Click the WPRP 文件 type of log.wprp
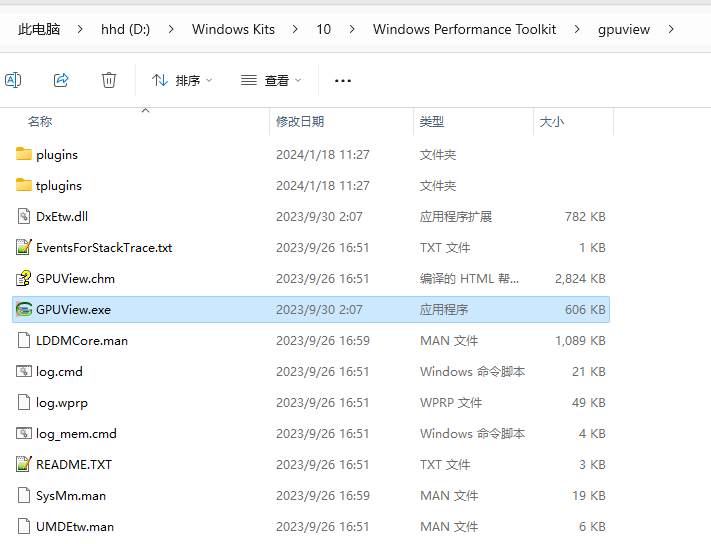Image resolution: width=711 pixels, height=544 pixels. point(451,403)
